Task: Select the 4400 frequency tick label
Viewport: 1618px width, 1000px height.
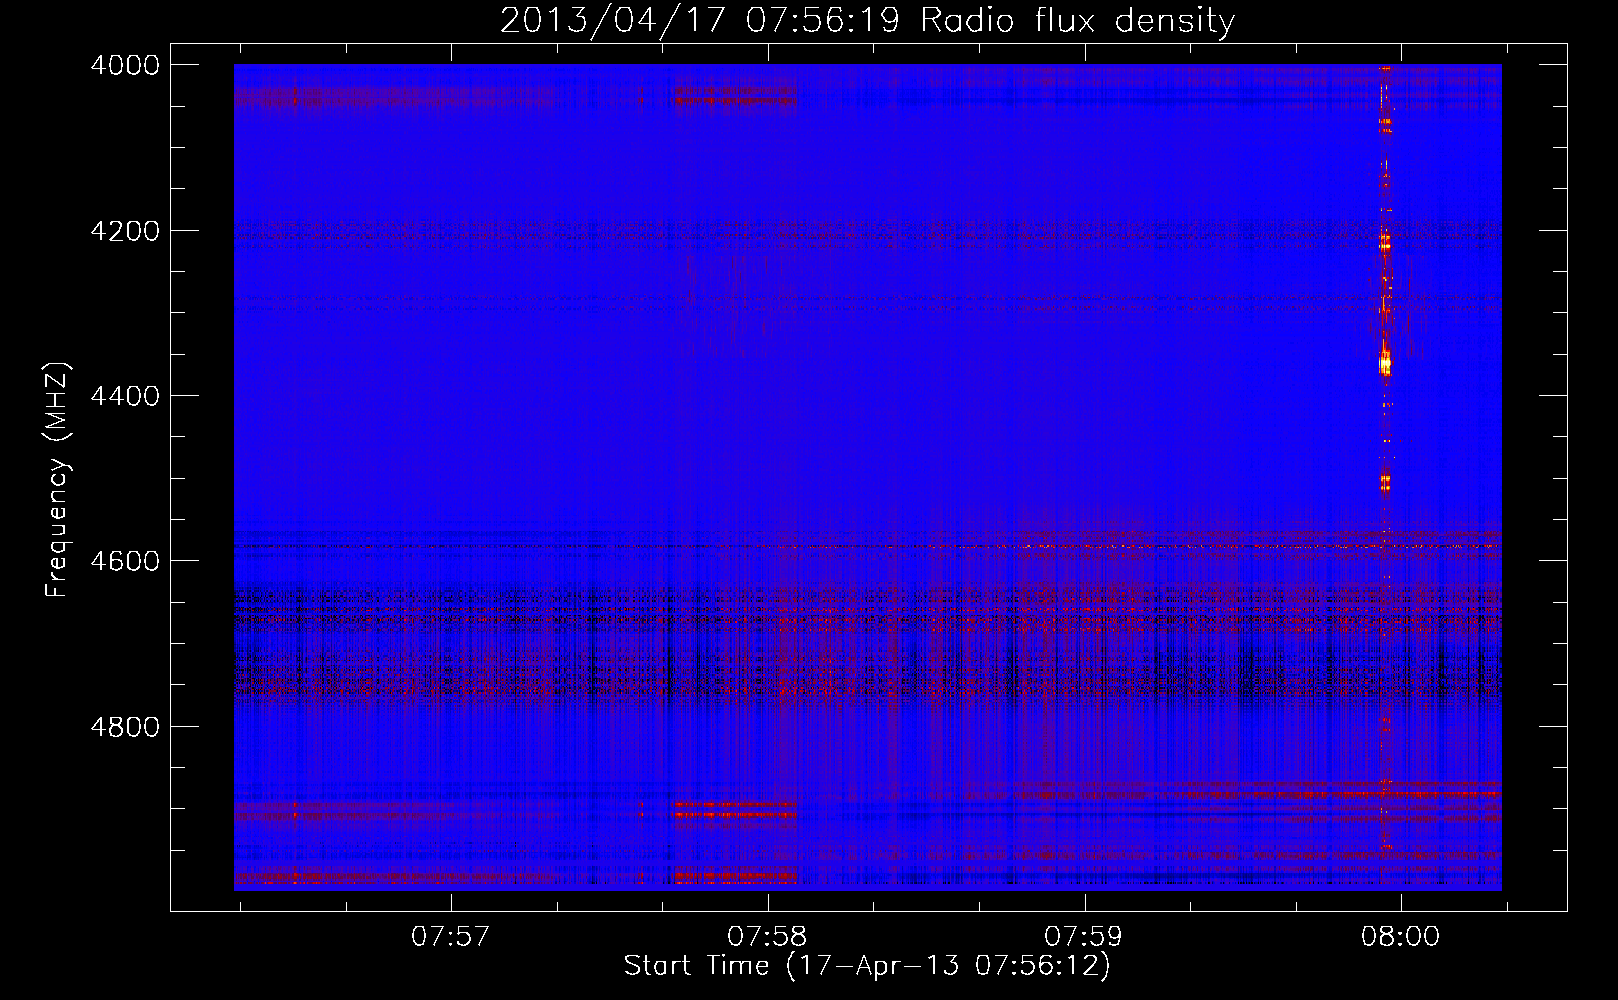Action: point(125,396)
